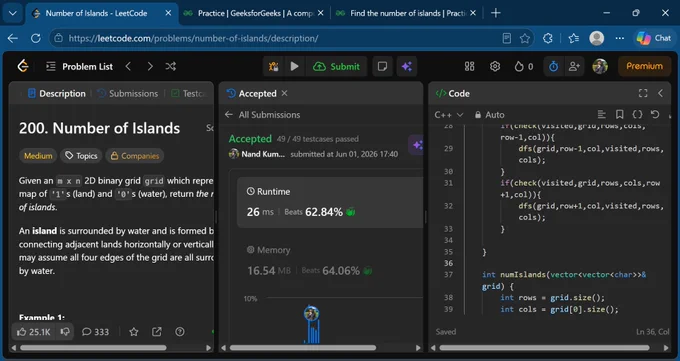Open the streak flame counter
This screenshot has width=680, height=361.
[524, 66]
